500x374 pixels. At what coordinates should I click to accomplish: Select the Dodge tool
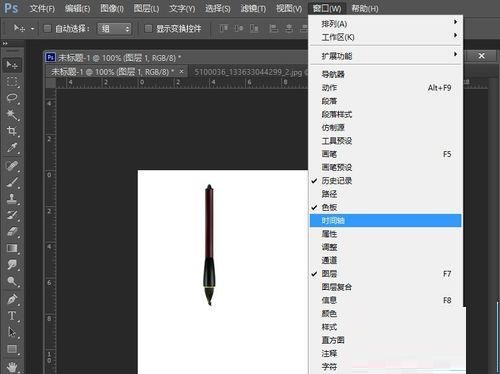point(12,281)
